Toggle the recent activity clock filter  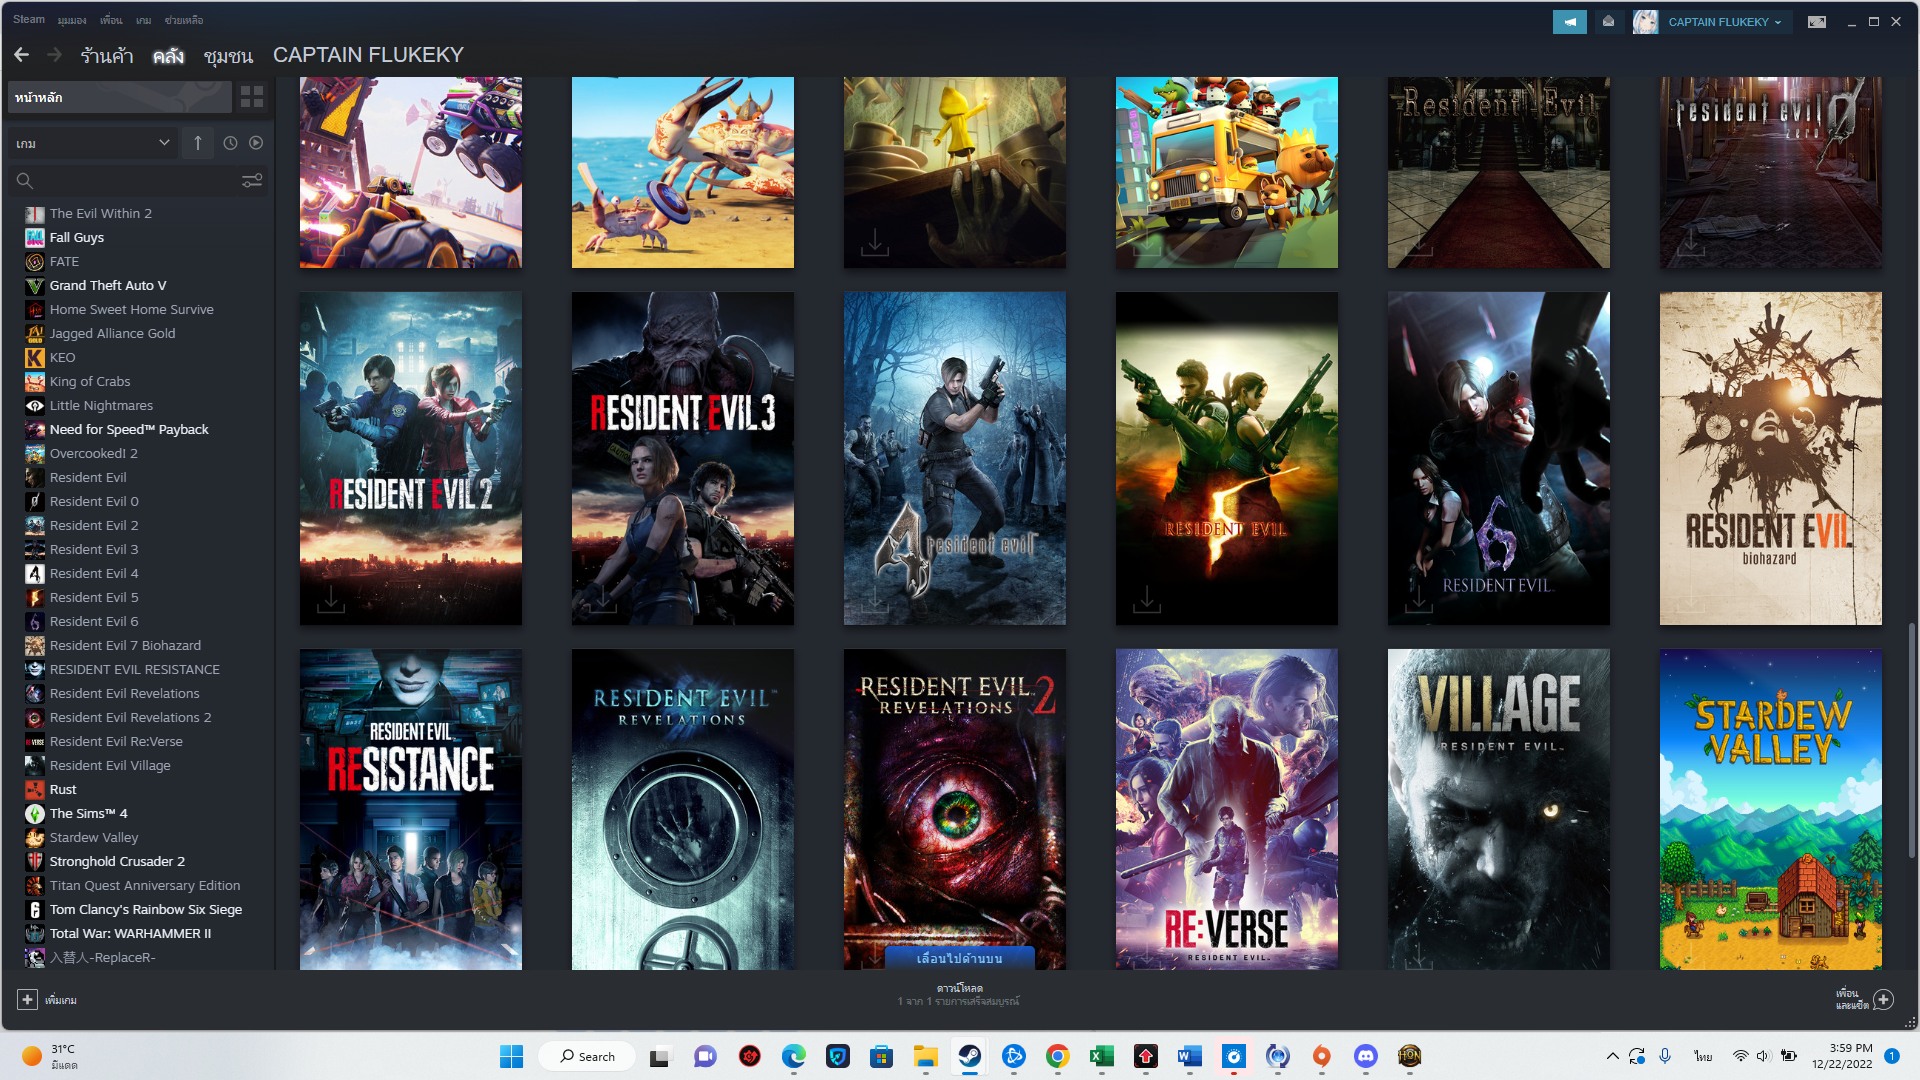click(230, 143)
